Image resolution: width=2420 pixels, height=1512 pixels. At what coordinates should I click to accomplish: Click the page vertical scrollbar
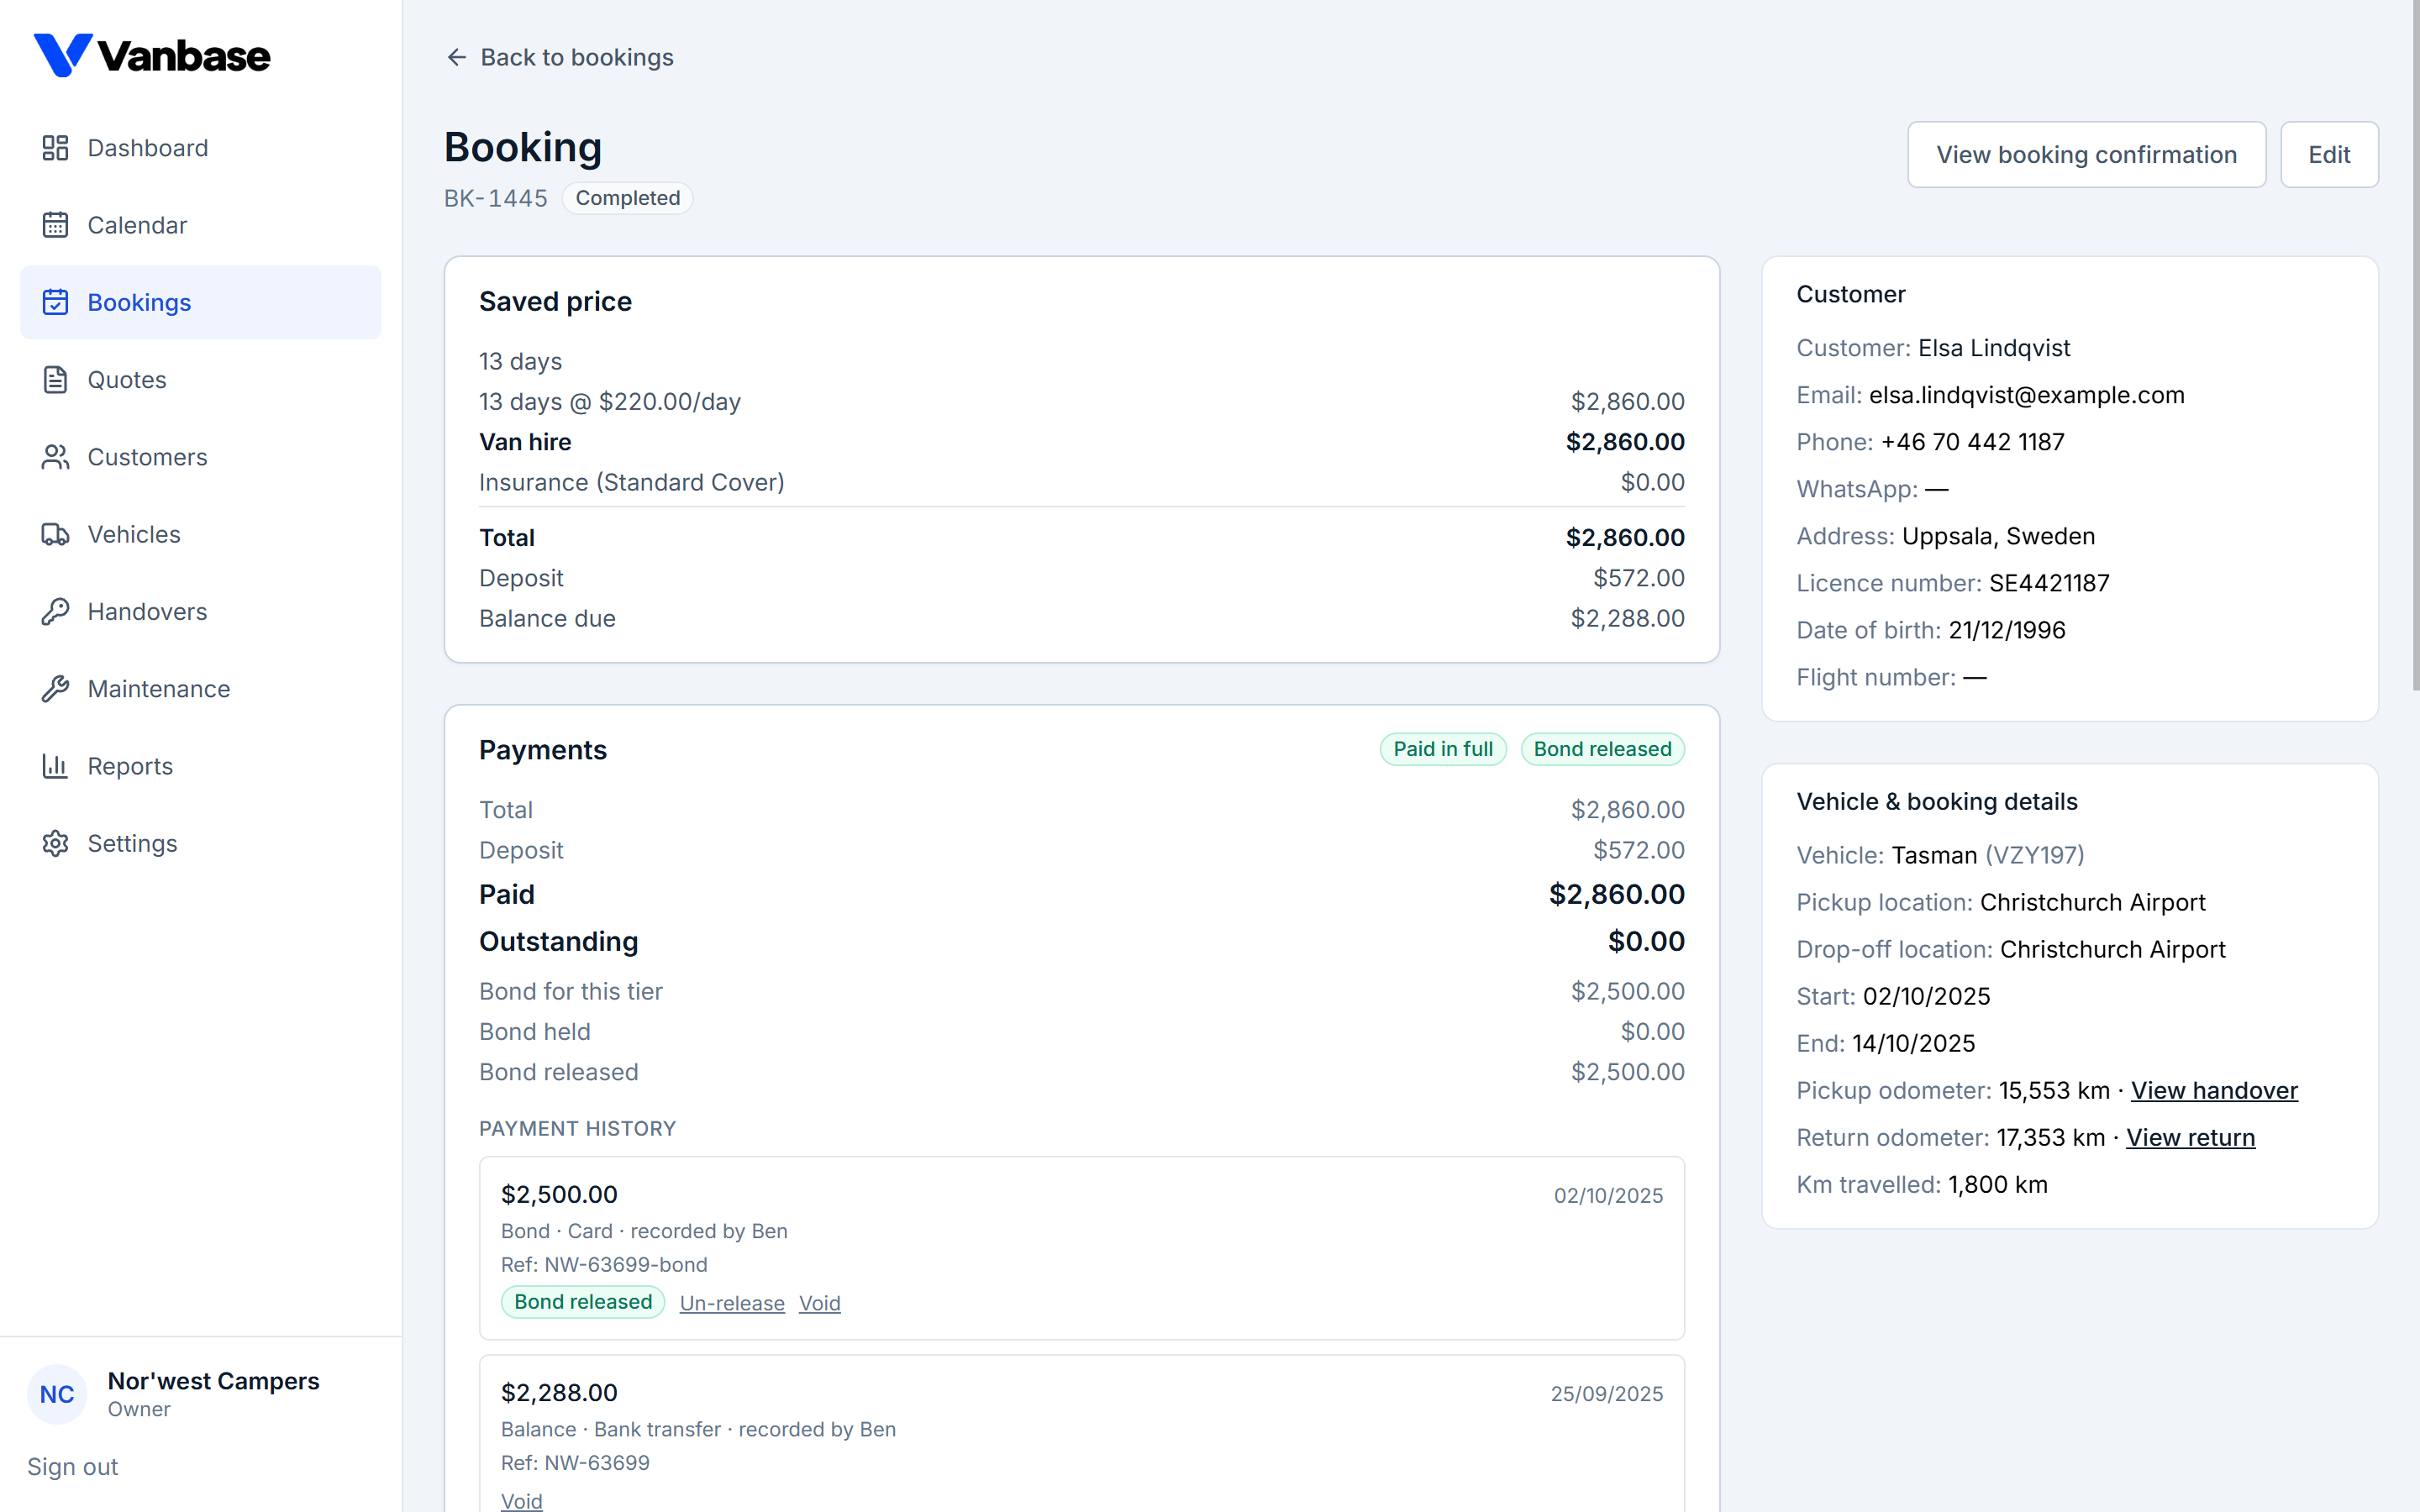pyautogui.click(x=2415, y=345)
